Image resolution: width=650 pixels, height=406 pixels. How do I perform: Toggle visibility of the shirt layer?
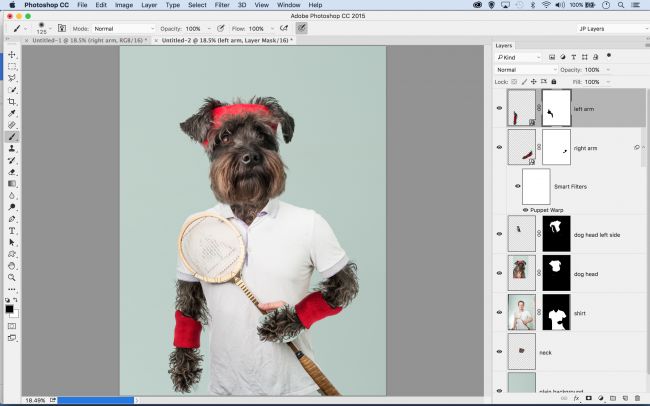click(499, 312)
